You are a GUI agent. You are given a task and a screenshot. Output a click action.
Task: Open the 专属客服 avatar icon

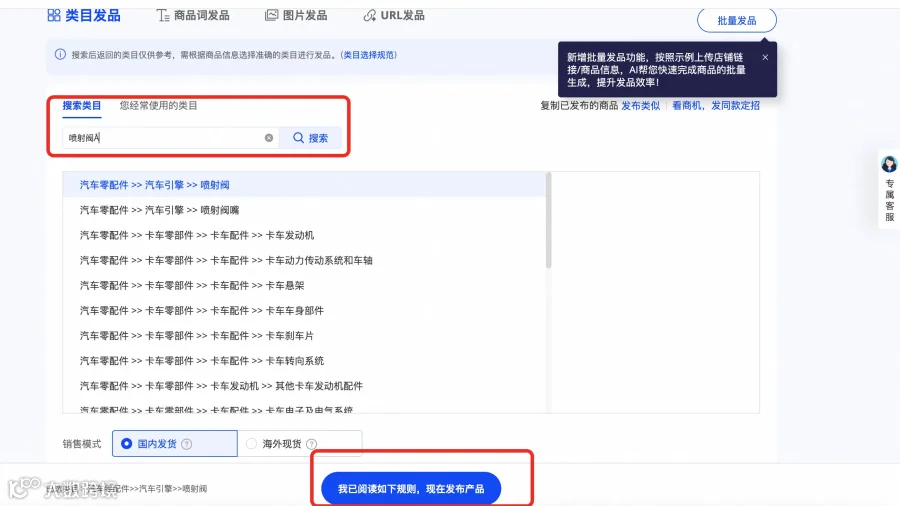[889, 164]
